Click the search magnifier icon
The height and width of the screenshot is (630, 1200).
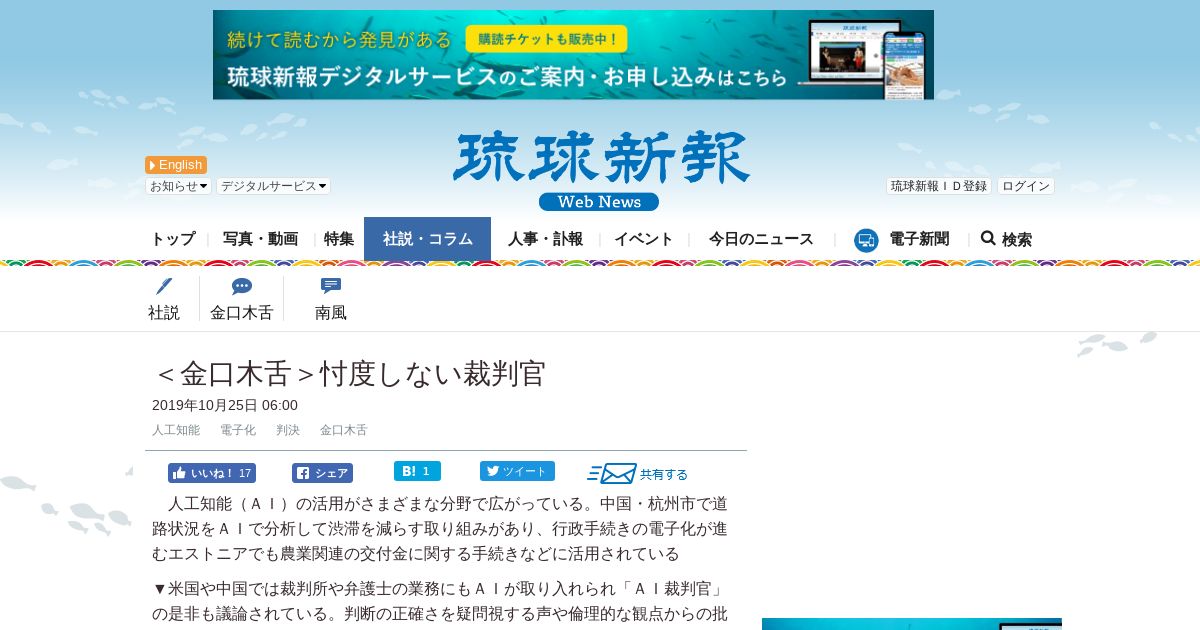988,238
